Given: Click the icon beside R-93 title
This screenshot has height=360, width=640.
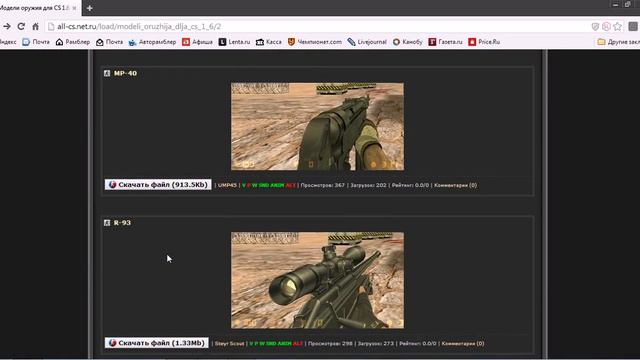Looking at the screenshot, I should click(x=107, y=223).
